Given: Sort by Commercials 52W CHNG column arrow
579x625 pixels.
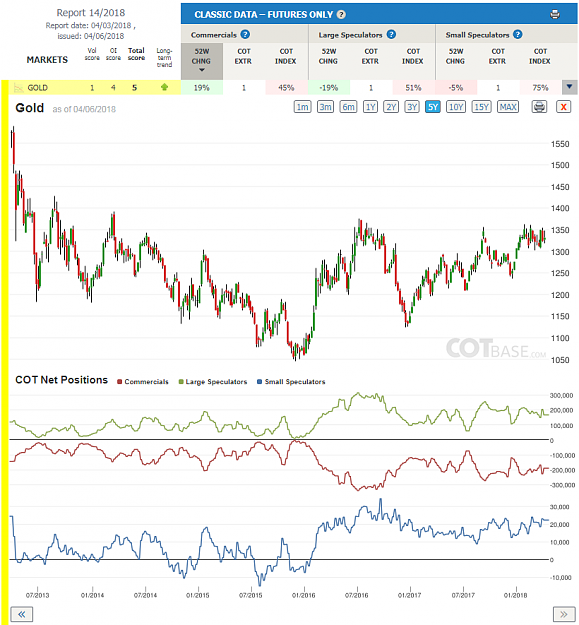Looking at the screenshot, I should click(202, 70).
